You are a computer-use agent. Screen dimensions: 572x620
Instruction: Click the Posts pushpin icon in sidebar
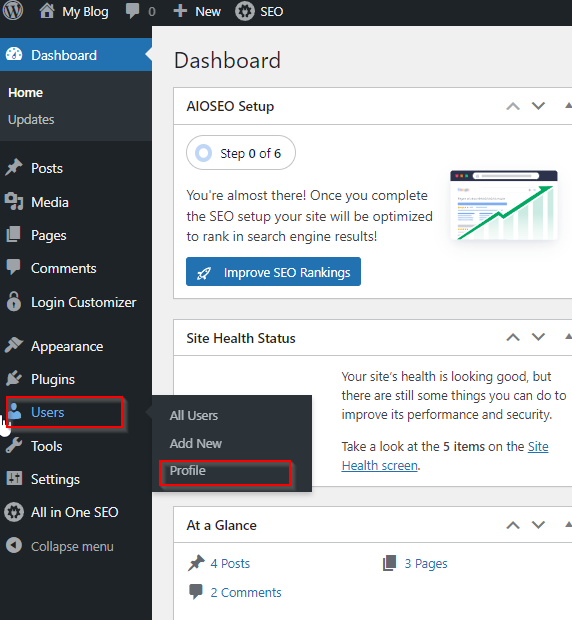(x=14, y=168)
